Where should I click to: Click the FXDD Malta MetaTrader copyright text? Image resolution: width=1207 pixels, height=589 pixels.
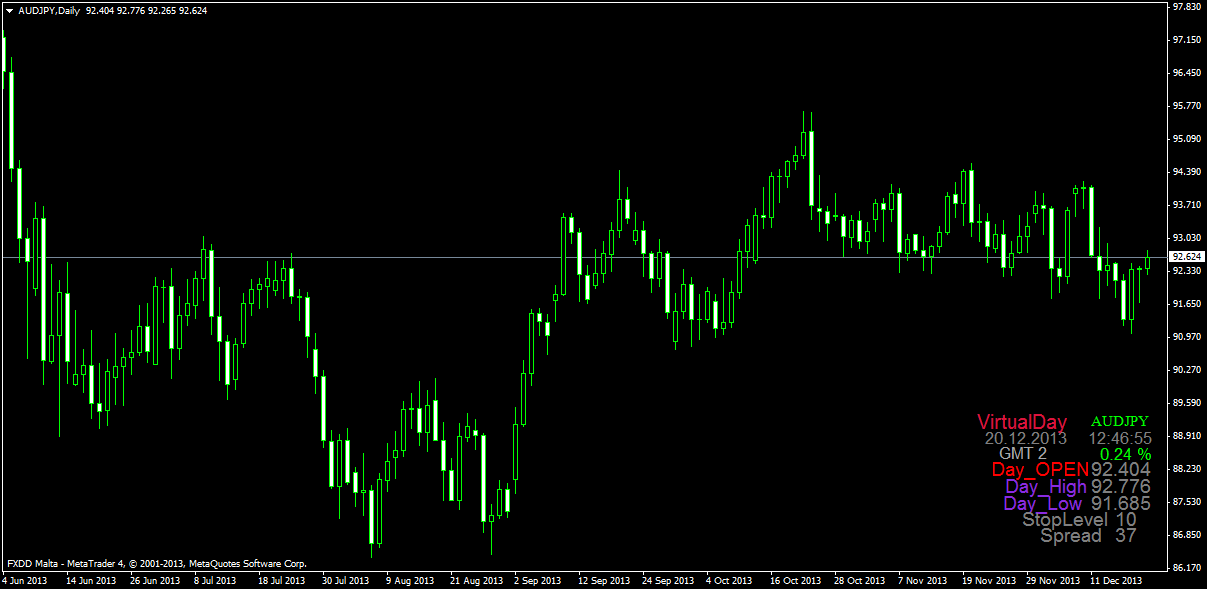155,564
